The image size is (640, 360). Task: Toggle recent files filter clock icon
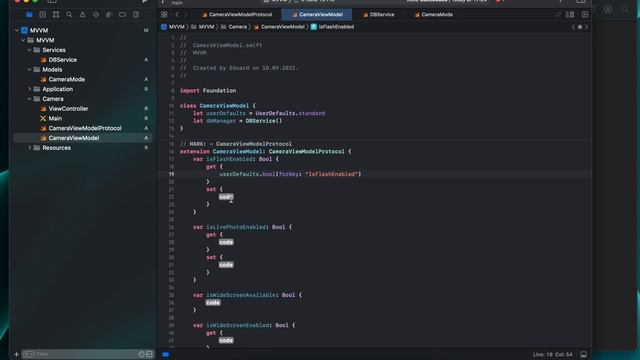141,354
